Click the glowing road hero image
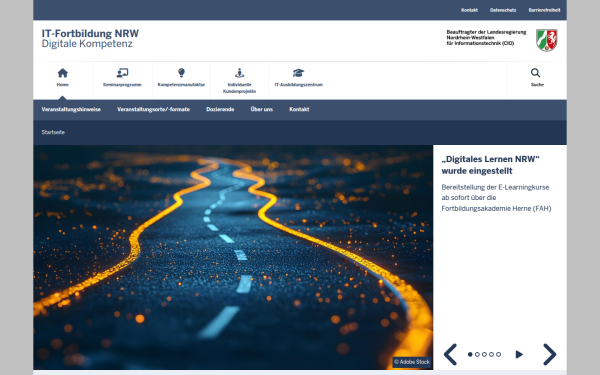Image resolution: width=600 pixels, height=375 pixels. tap(233, 257)
